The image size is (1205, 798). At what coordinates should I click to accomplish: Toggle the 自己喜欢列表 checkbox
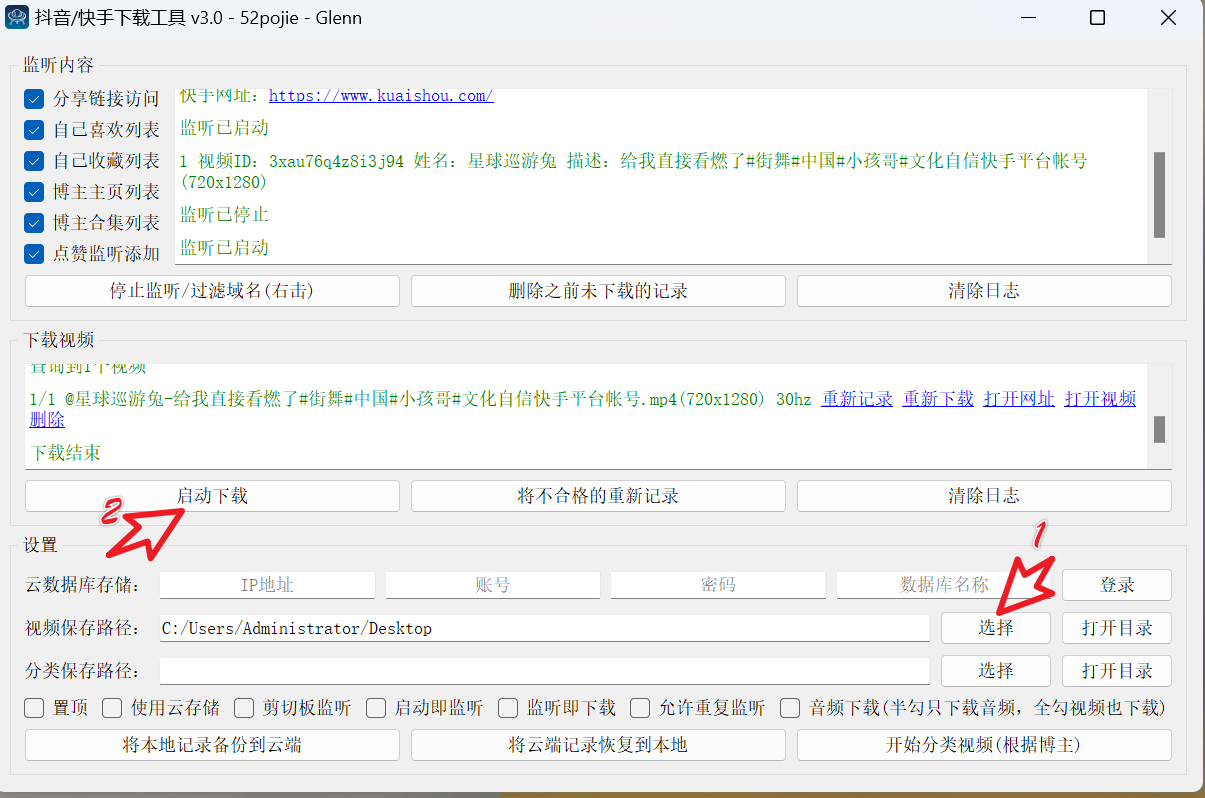[x=34, y=129]
